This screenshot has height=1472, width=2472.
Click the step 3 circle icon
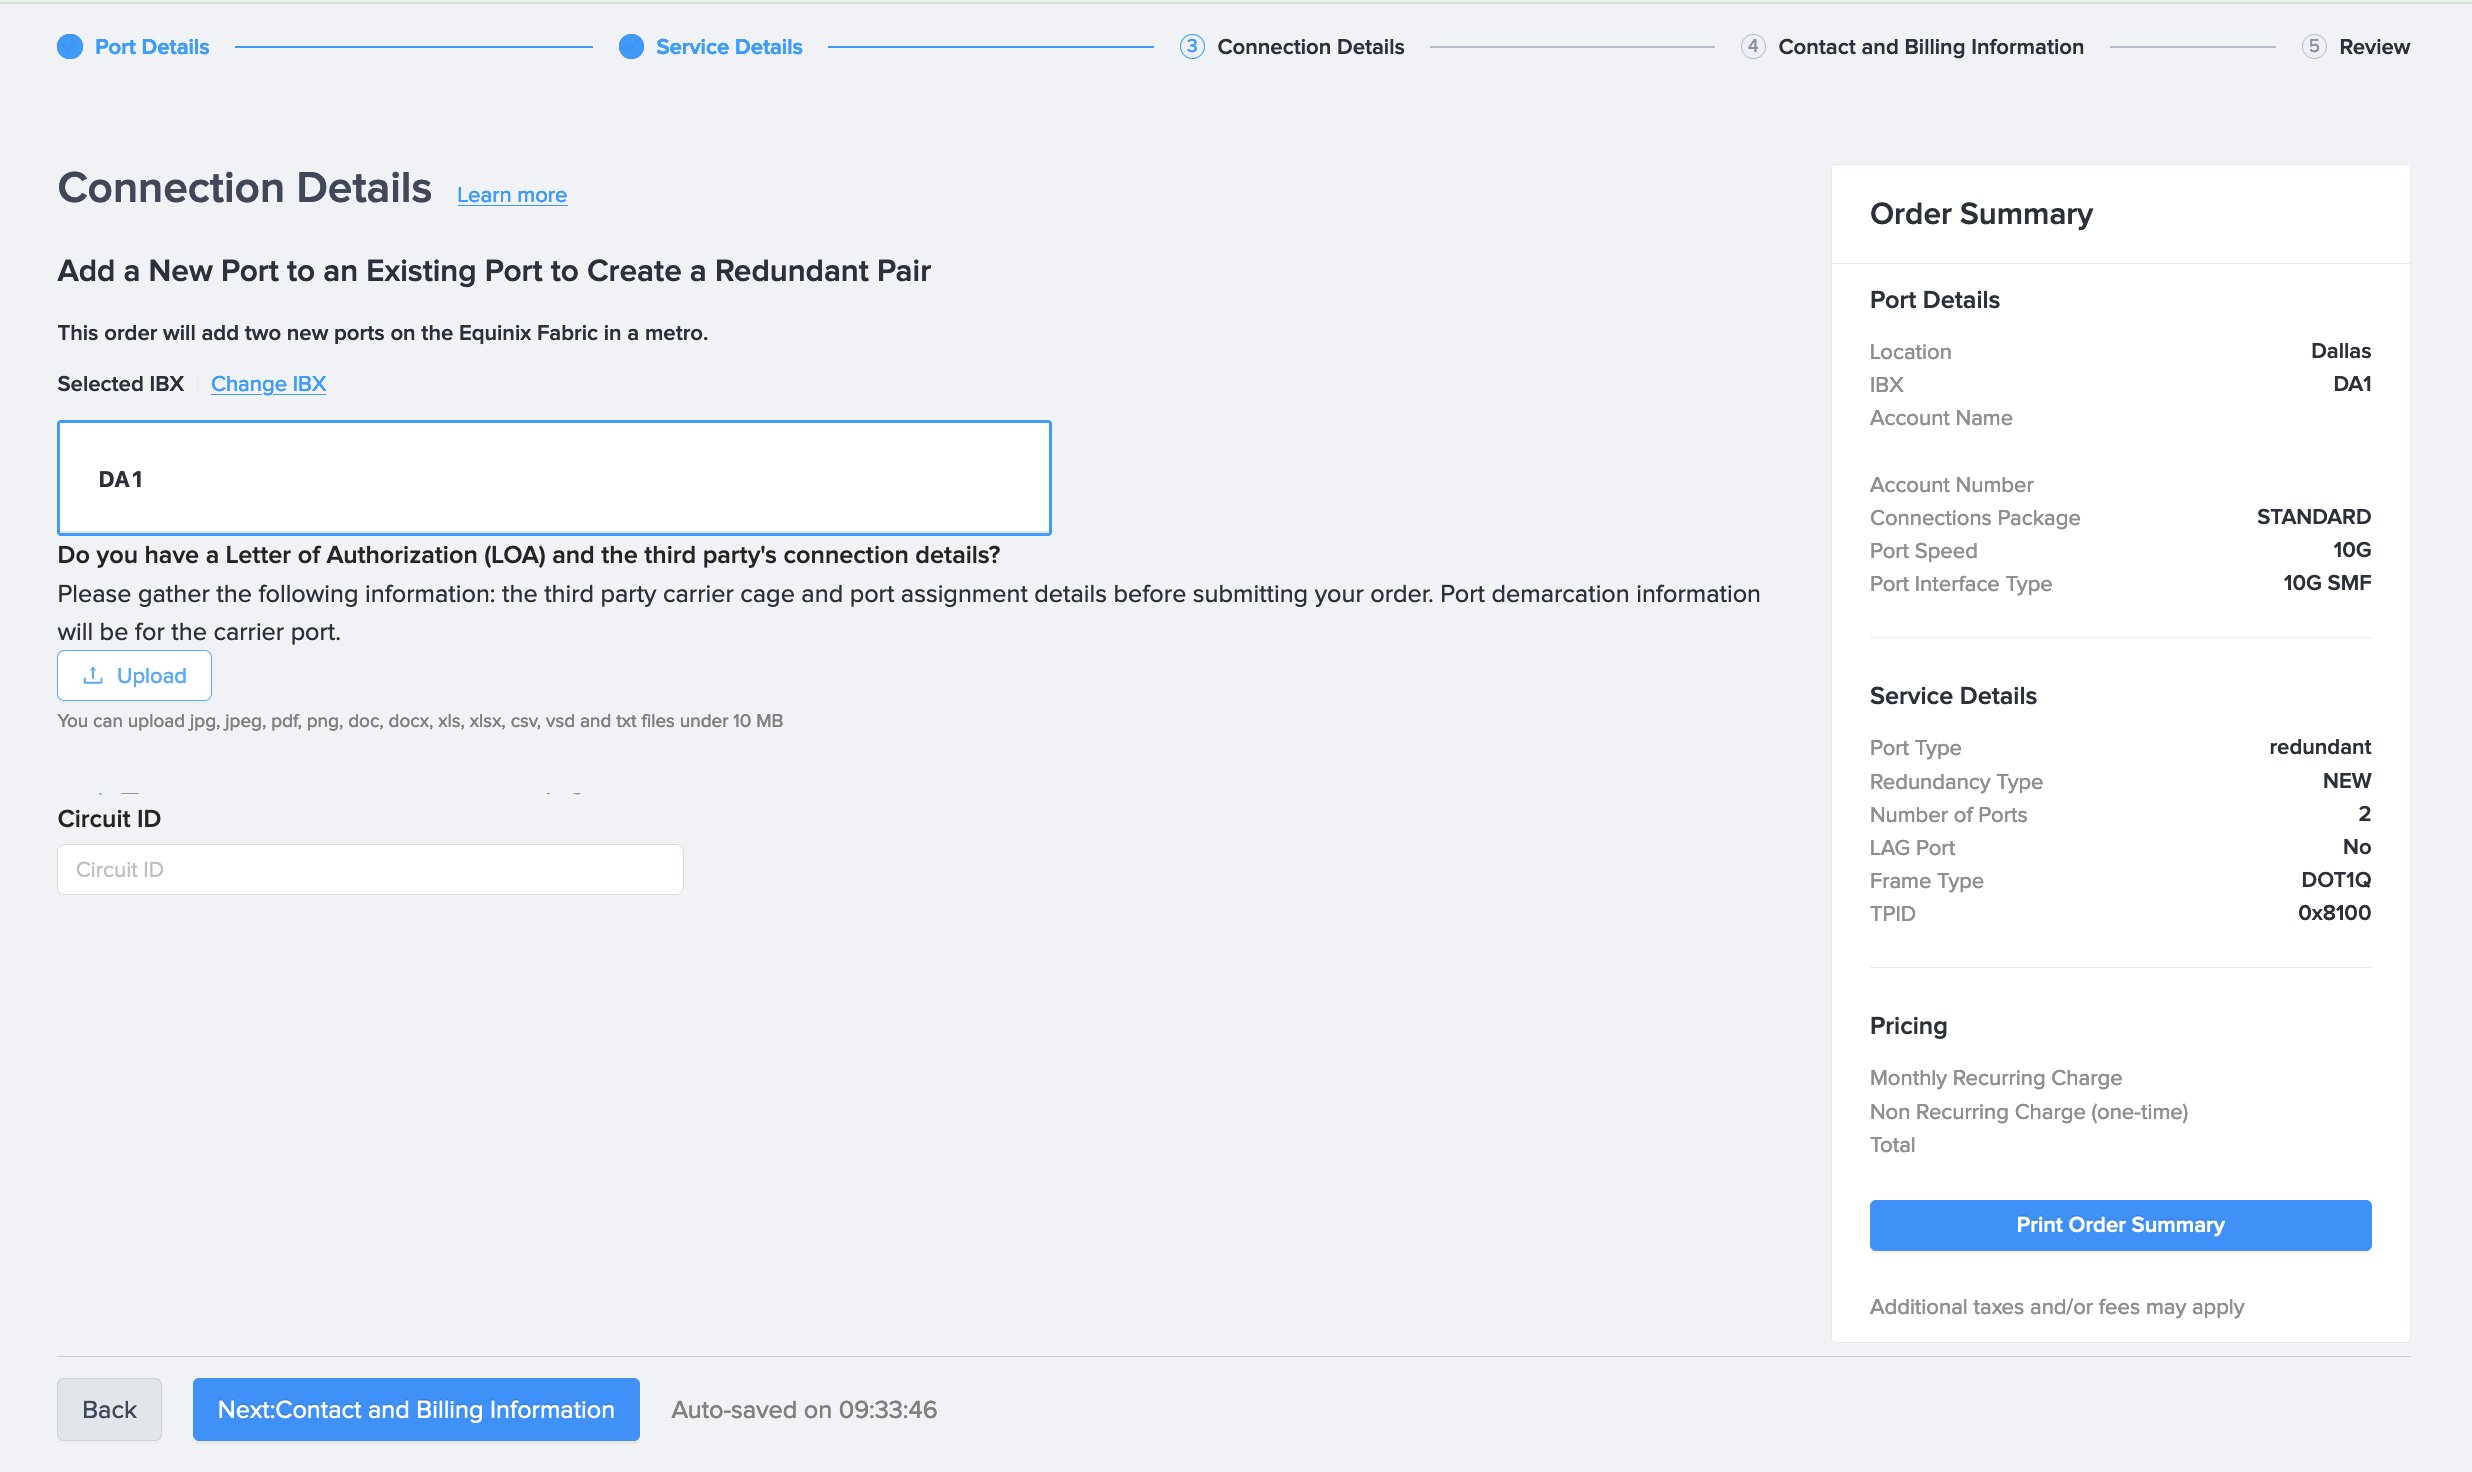coord(1192,47)
